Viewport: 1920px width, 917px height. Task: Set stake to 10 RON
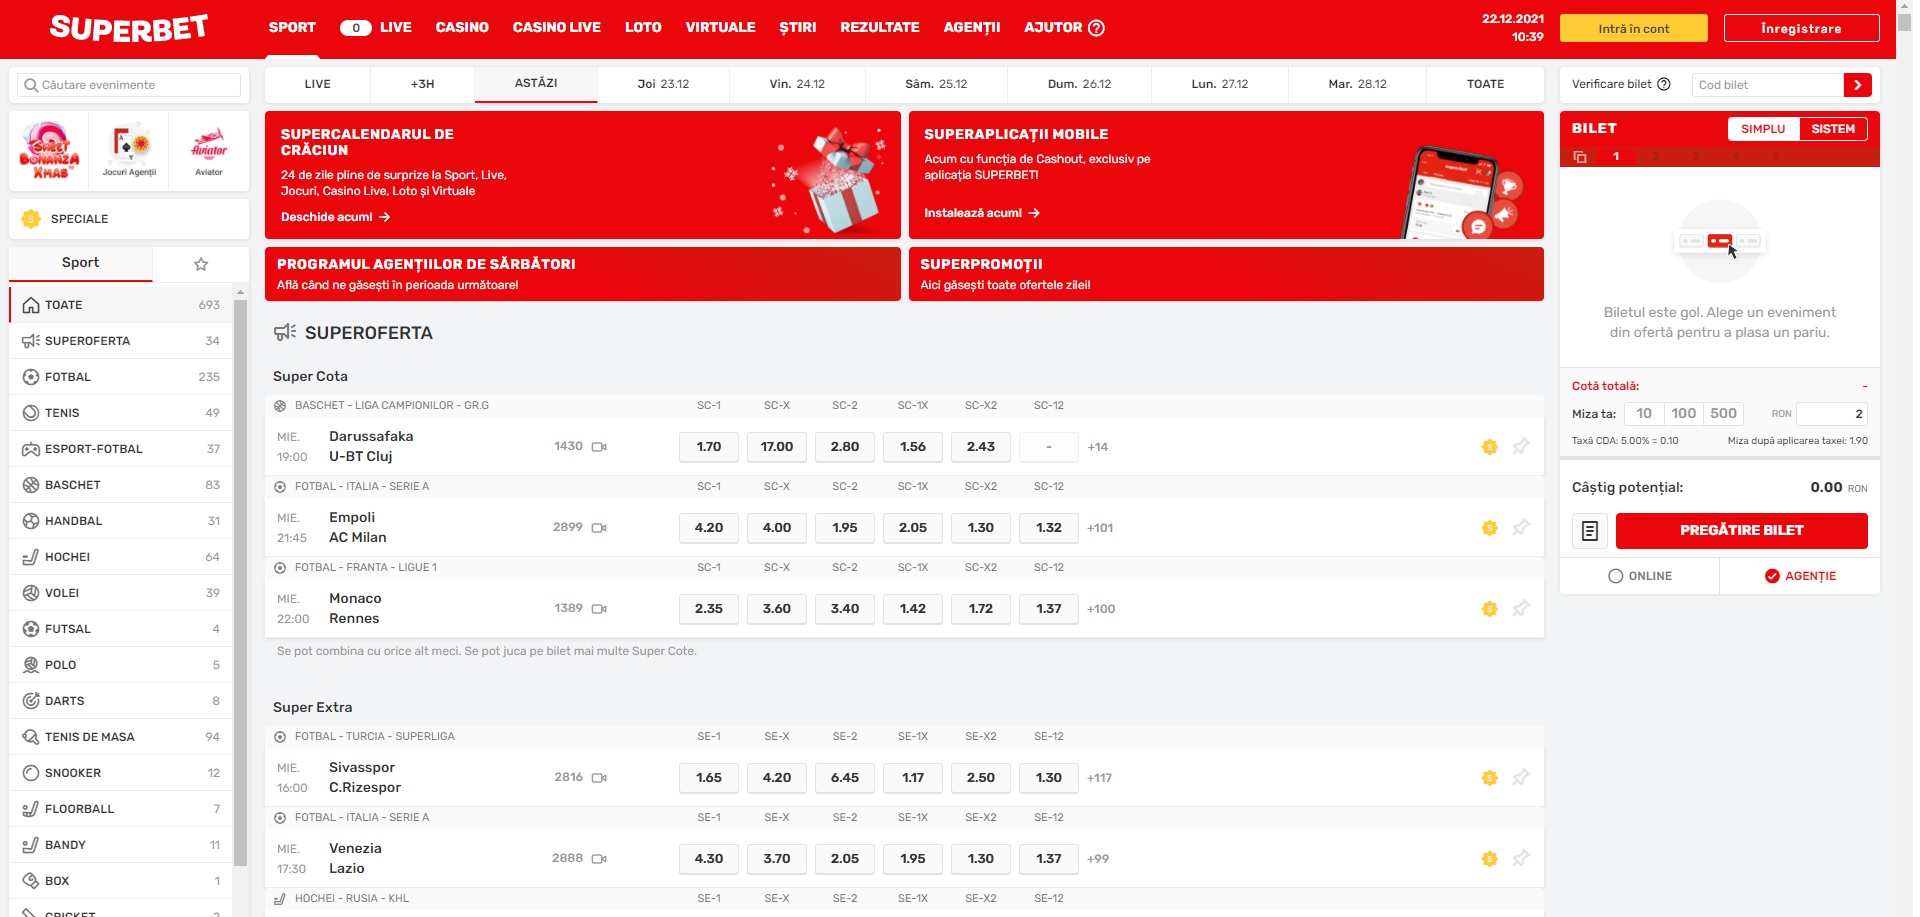coord(1644,414)
